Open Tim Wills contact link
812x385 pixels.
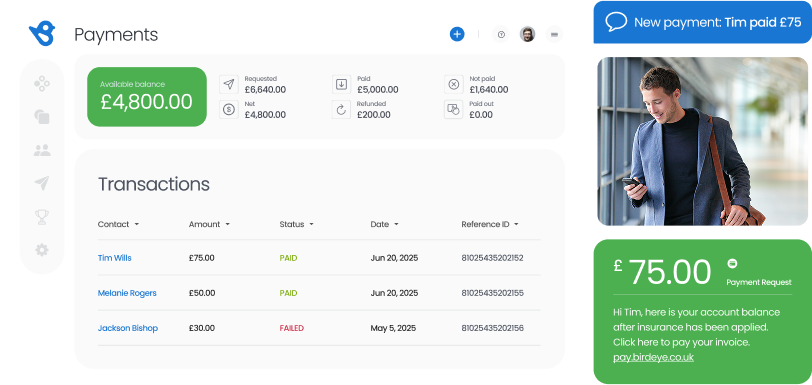coord(114,258)
